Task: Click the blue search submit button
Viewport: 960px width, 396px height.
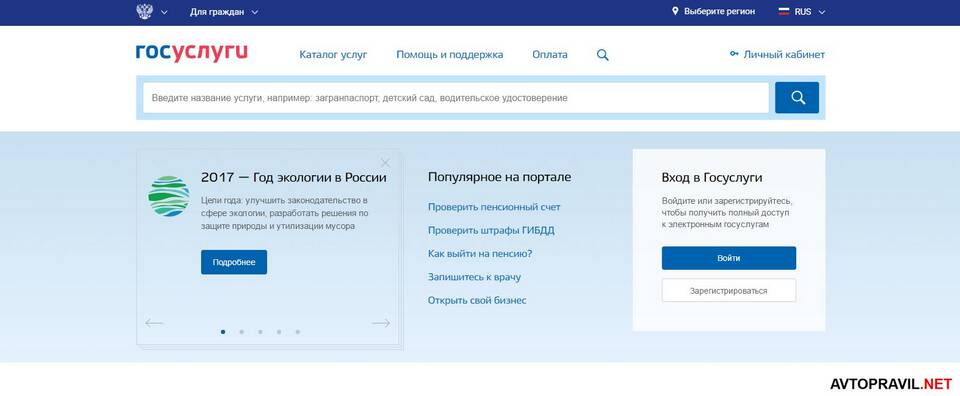Action: tap(797, 97)
